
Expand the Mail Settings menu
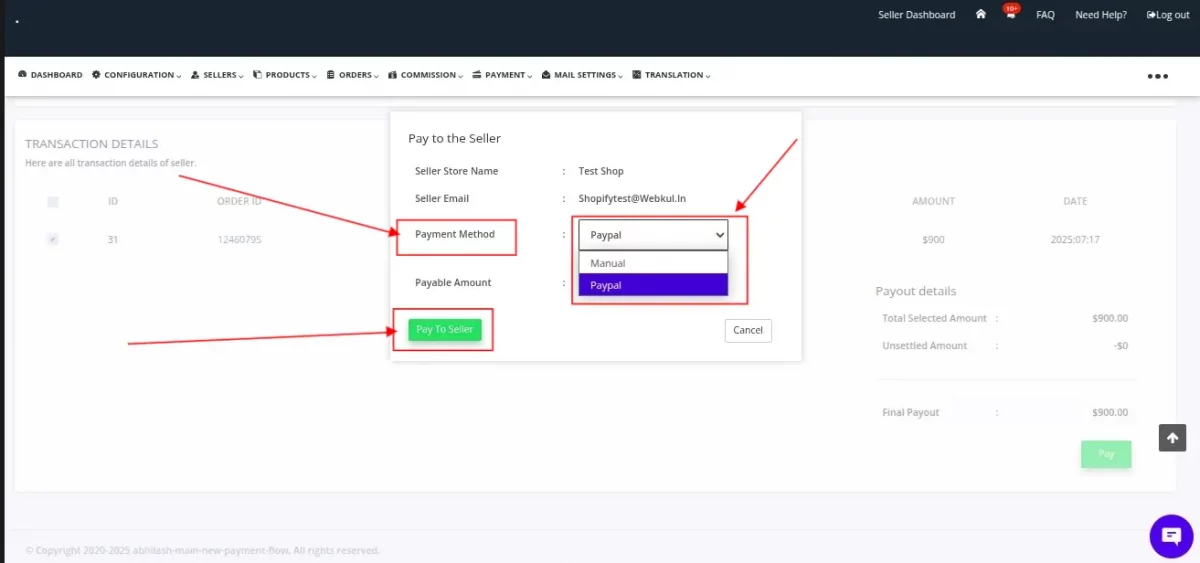(582, 75)
